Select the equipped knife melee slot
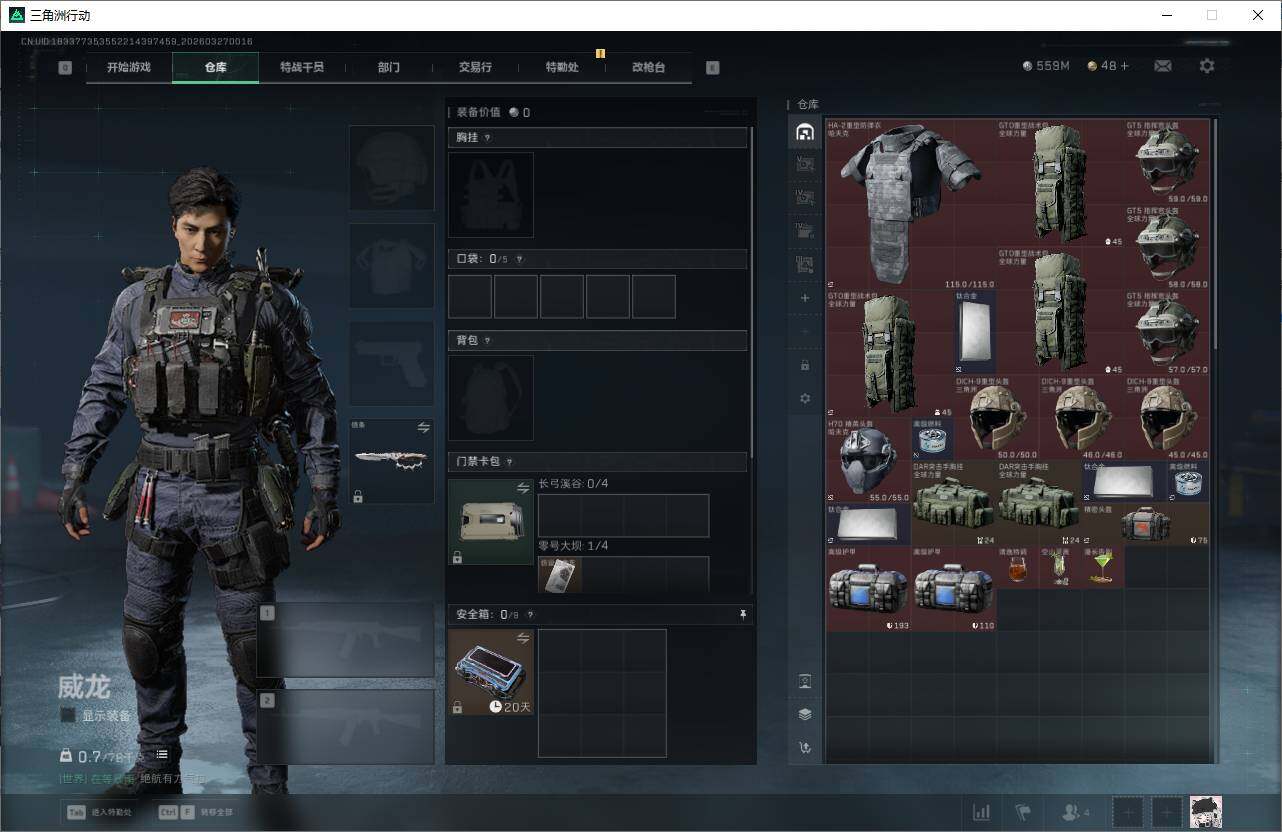1282x832 pixels. coord(391,461)
